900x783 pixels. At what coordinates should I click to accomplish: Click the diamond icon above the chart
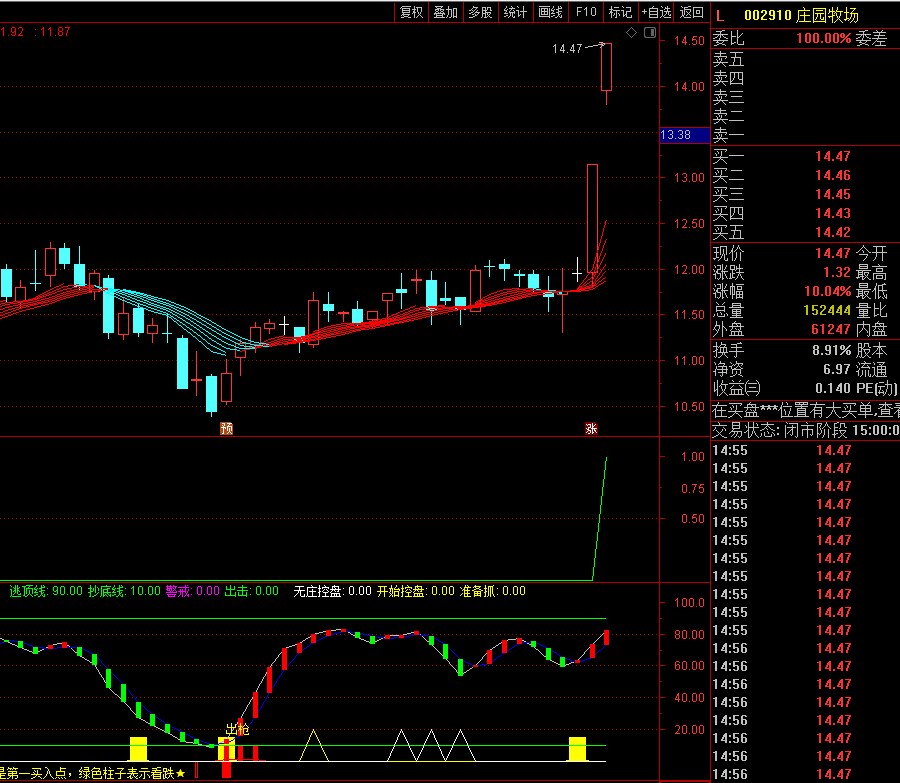[631, 33]
